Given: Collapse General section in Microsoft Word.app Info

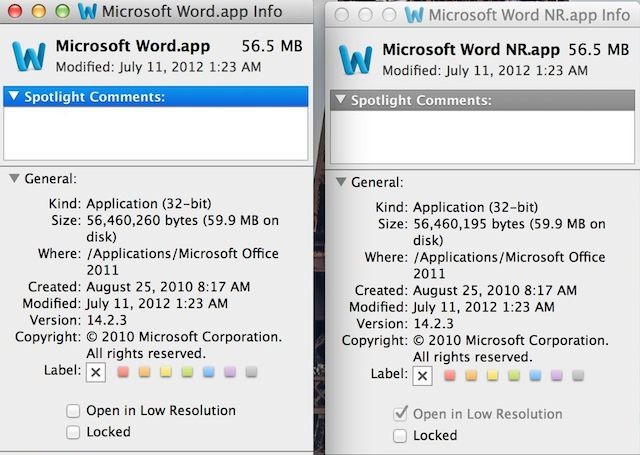Looking at the screenshot, I should click(x=14, y=178).
